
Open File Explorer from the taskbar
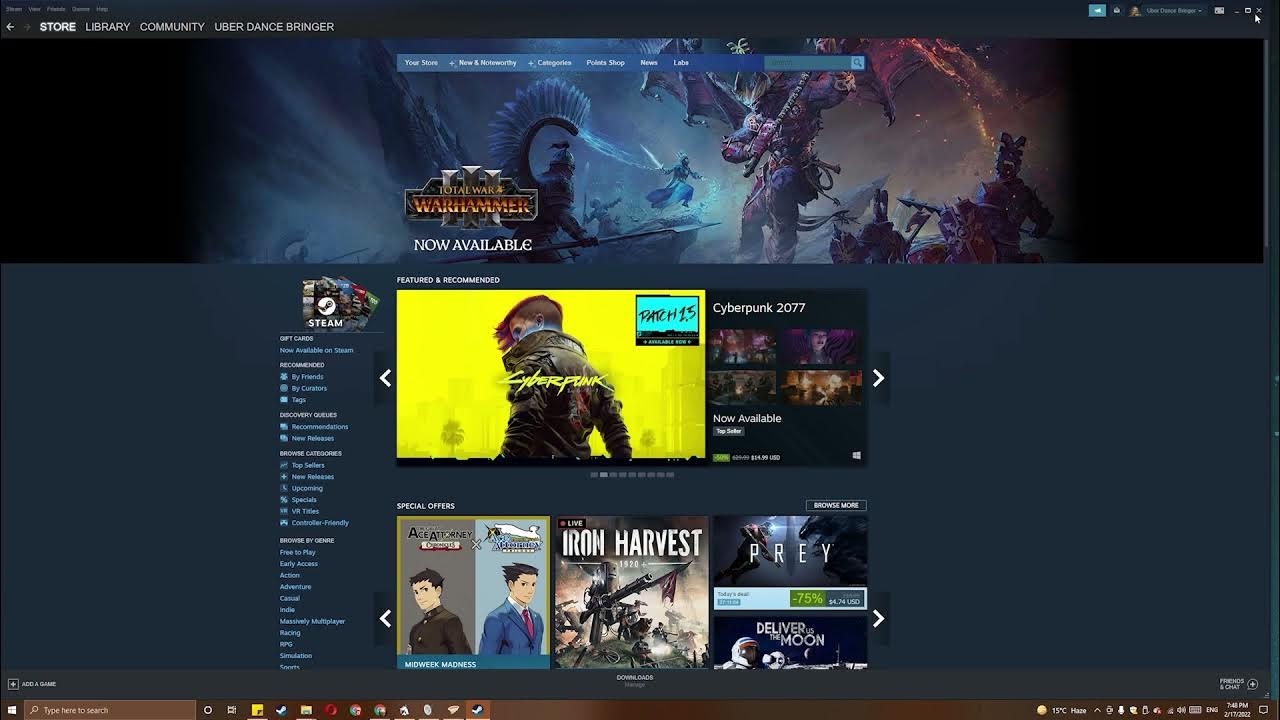(306, 710)
